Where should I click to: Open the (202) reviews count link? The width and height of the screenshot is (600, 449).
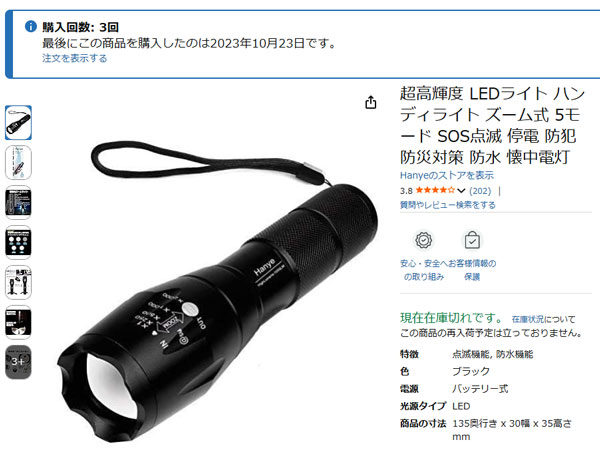click(x=480, y=191)
